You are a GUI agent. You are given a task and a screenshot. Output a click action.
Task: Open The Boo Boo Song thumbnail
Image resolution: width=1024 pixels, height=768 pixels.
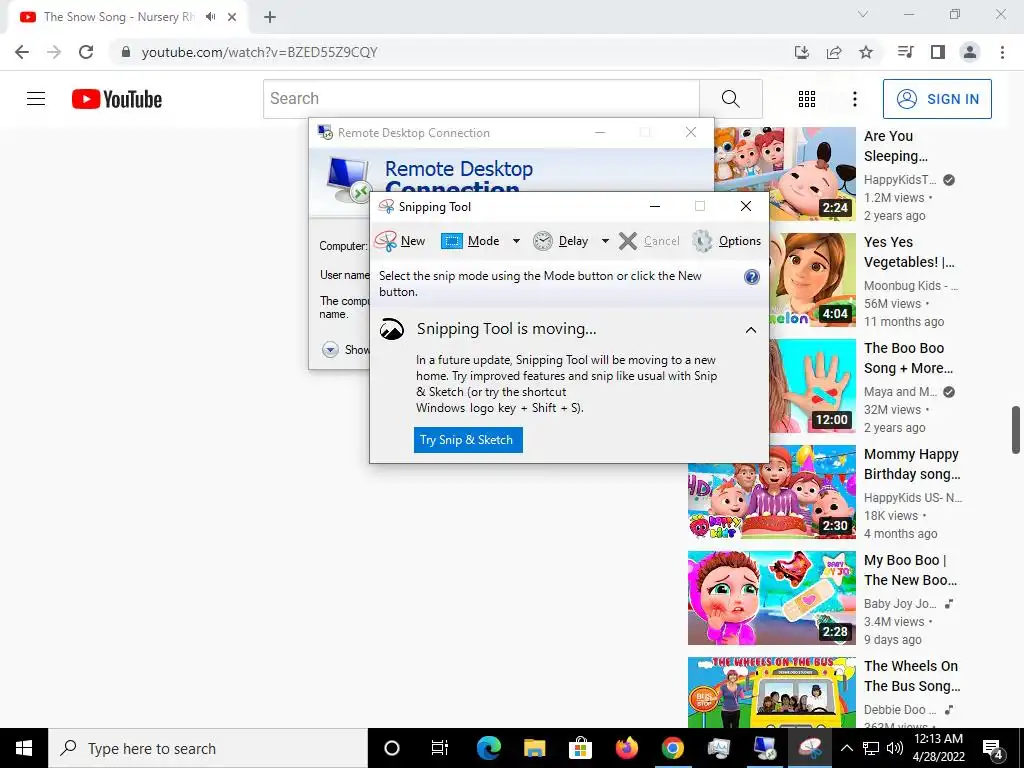812,385
